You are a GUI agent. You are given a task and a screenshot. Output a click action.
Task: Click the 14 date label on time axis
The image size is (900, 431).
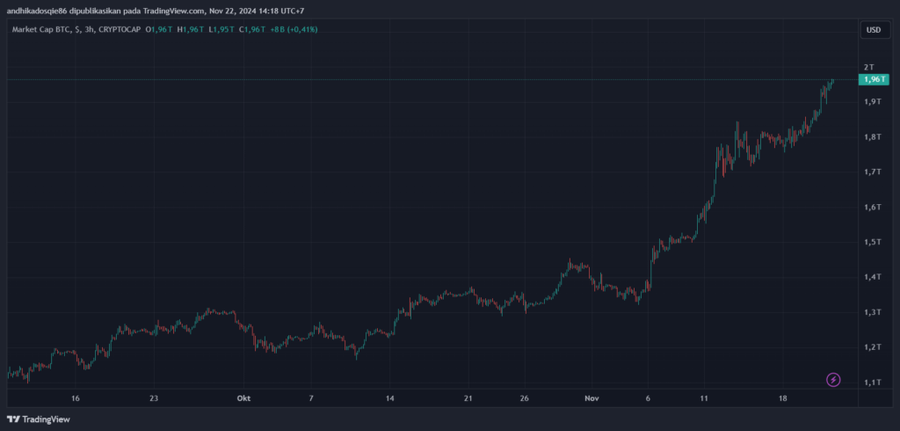[x=390, y=398]
